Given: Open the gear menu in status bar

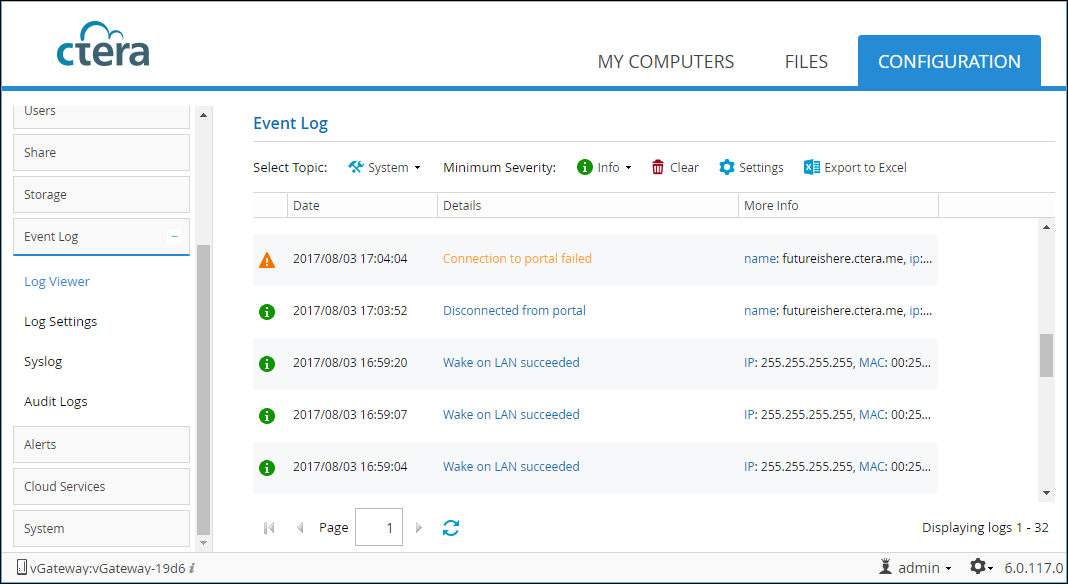Looking at the screenshot, I should click(x=981, y=566).
